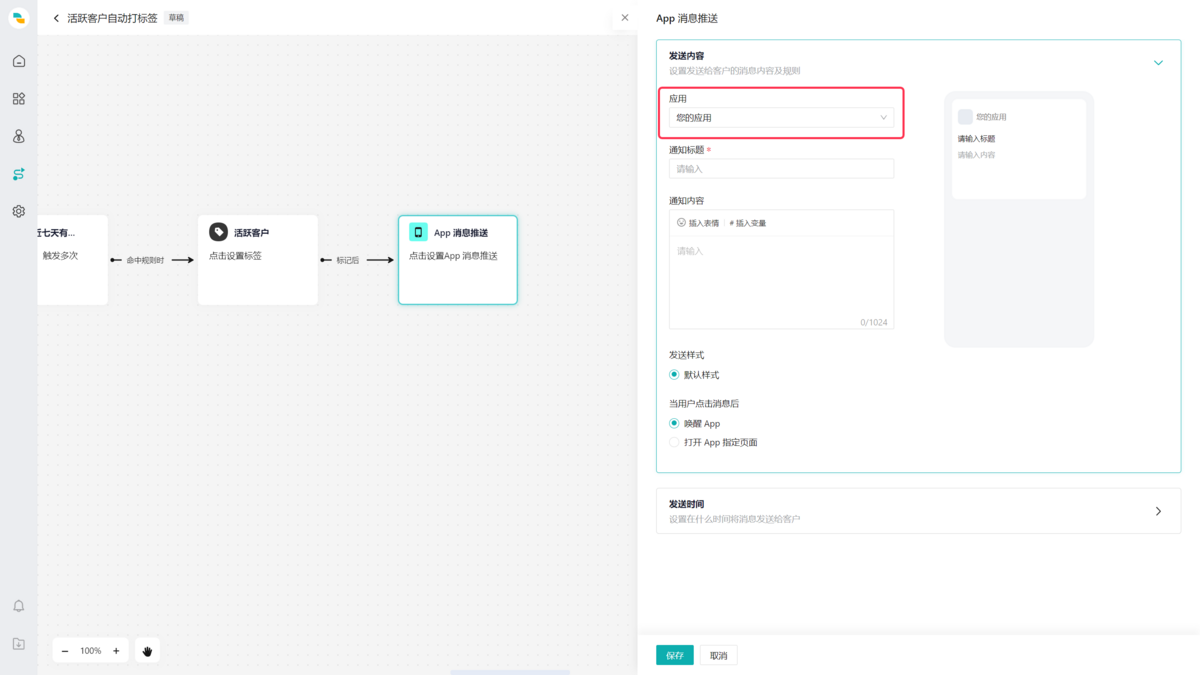Viewport: 1200px width, 675px height.
Task: Open the customer profile icon in sidebar
Action: point(18,136)
